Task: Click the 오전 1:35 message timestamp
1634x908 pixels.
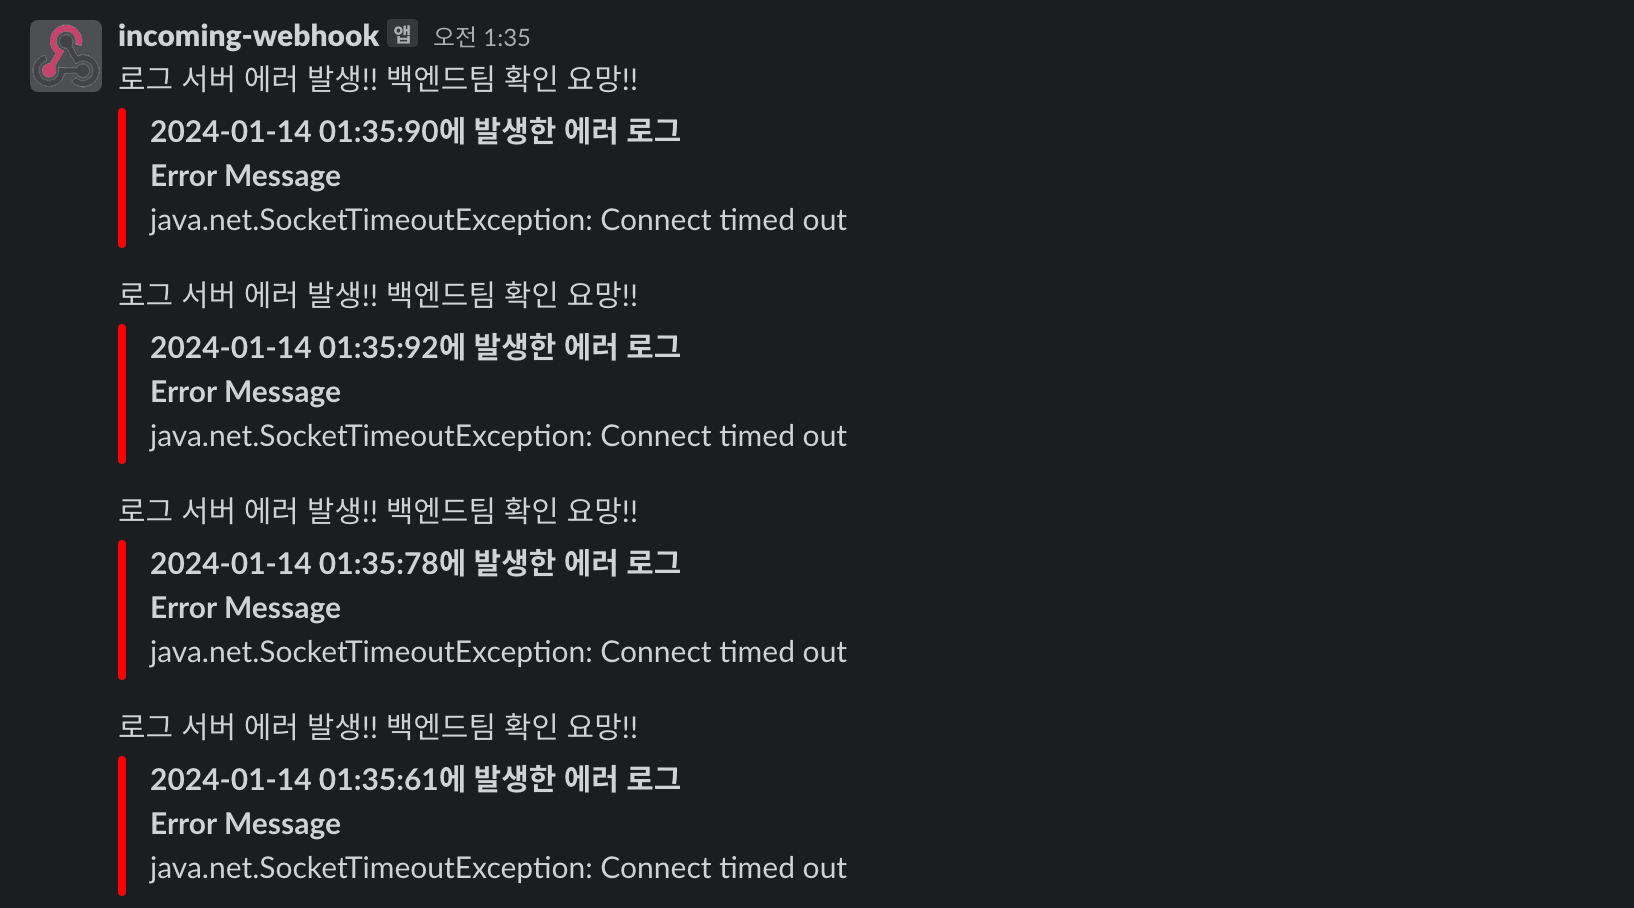Action: (x=481, y=37)
